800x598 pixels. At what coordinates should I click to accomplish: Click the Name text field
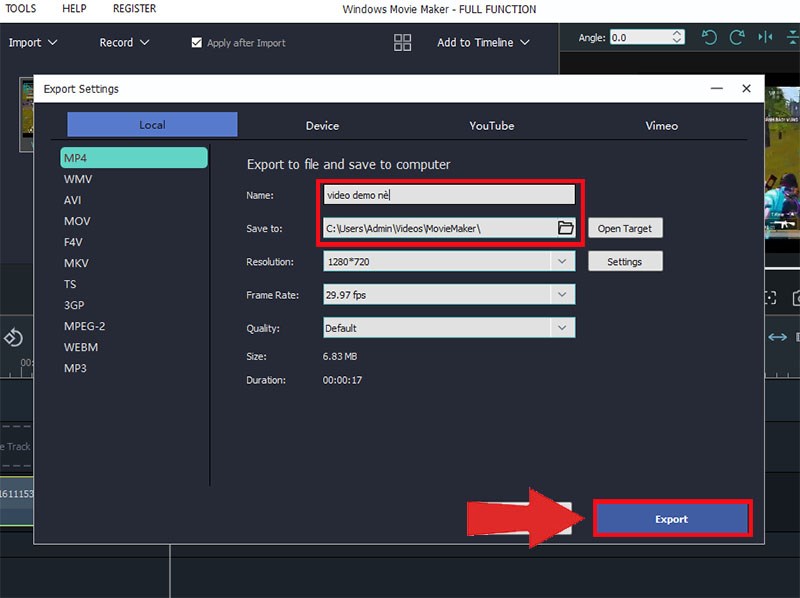pyautogui.click(x=449, y=195)
